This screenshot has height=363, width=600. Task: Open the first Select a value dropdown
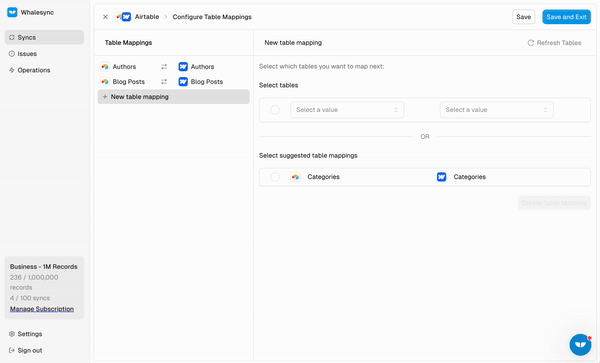[347, 110]
